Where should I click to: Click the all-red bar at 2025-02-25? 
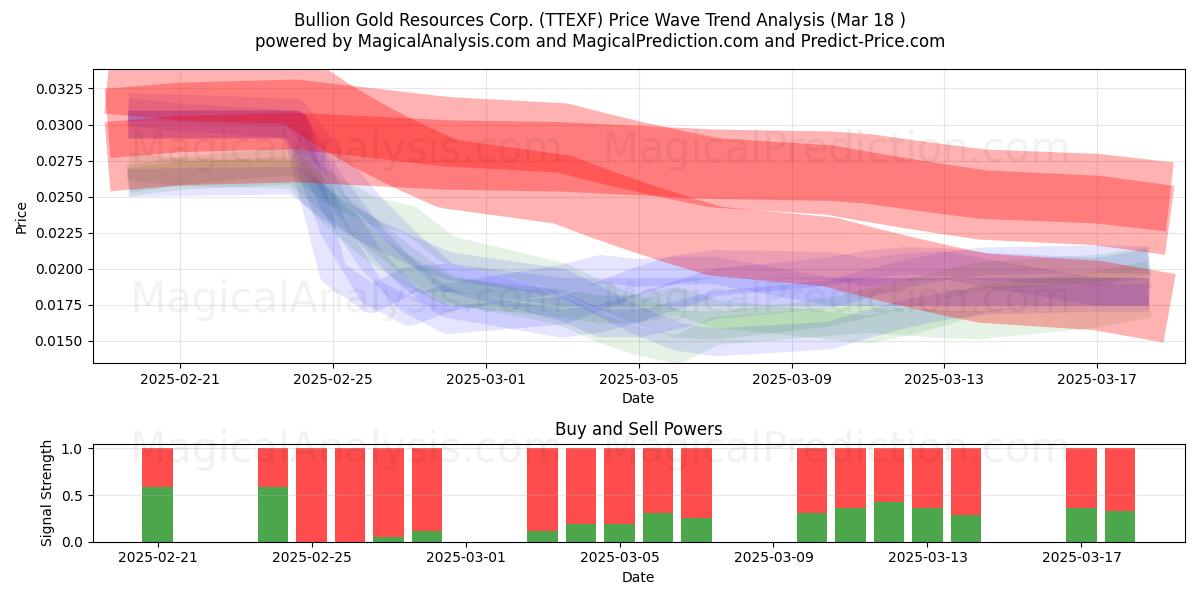(x=312, y=495)
